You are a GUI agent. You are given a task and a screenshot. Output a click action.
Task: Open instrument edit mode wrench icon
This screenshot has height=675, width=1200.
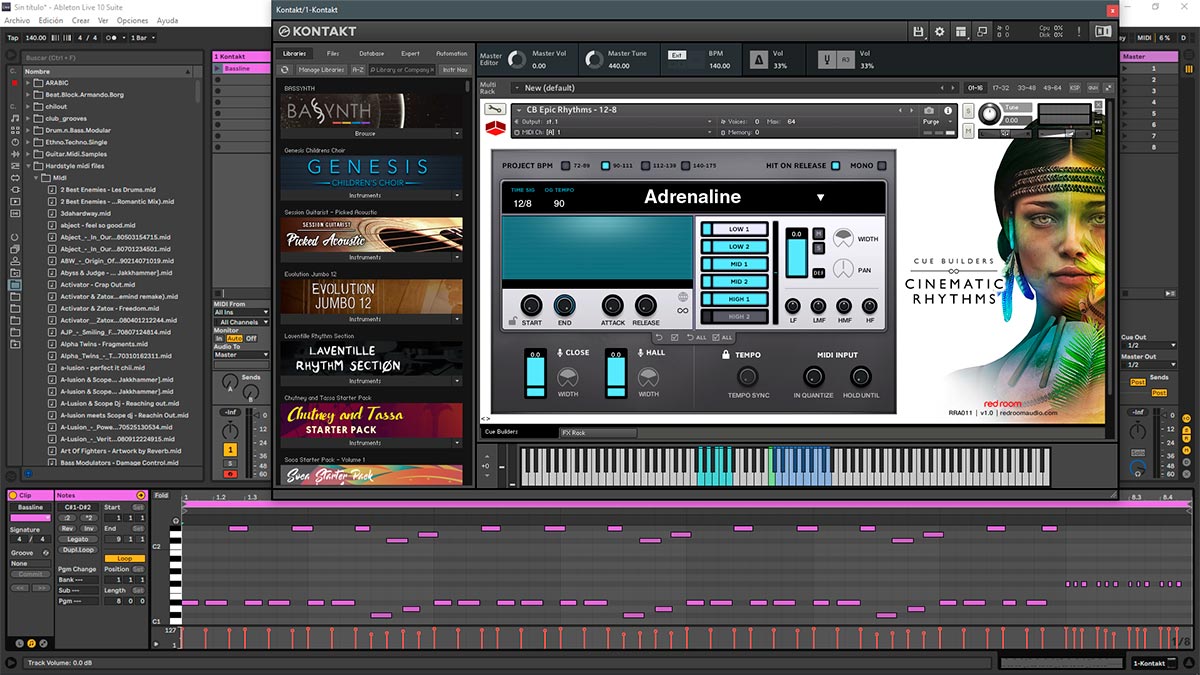494,109
